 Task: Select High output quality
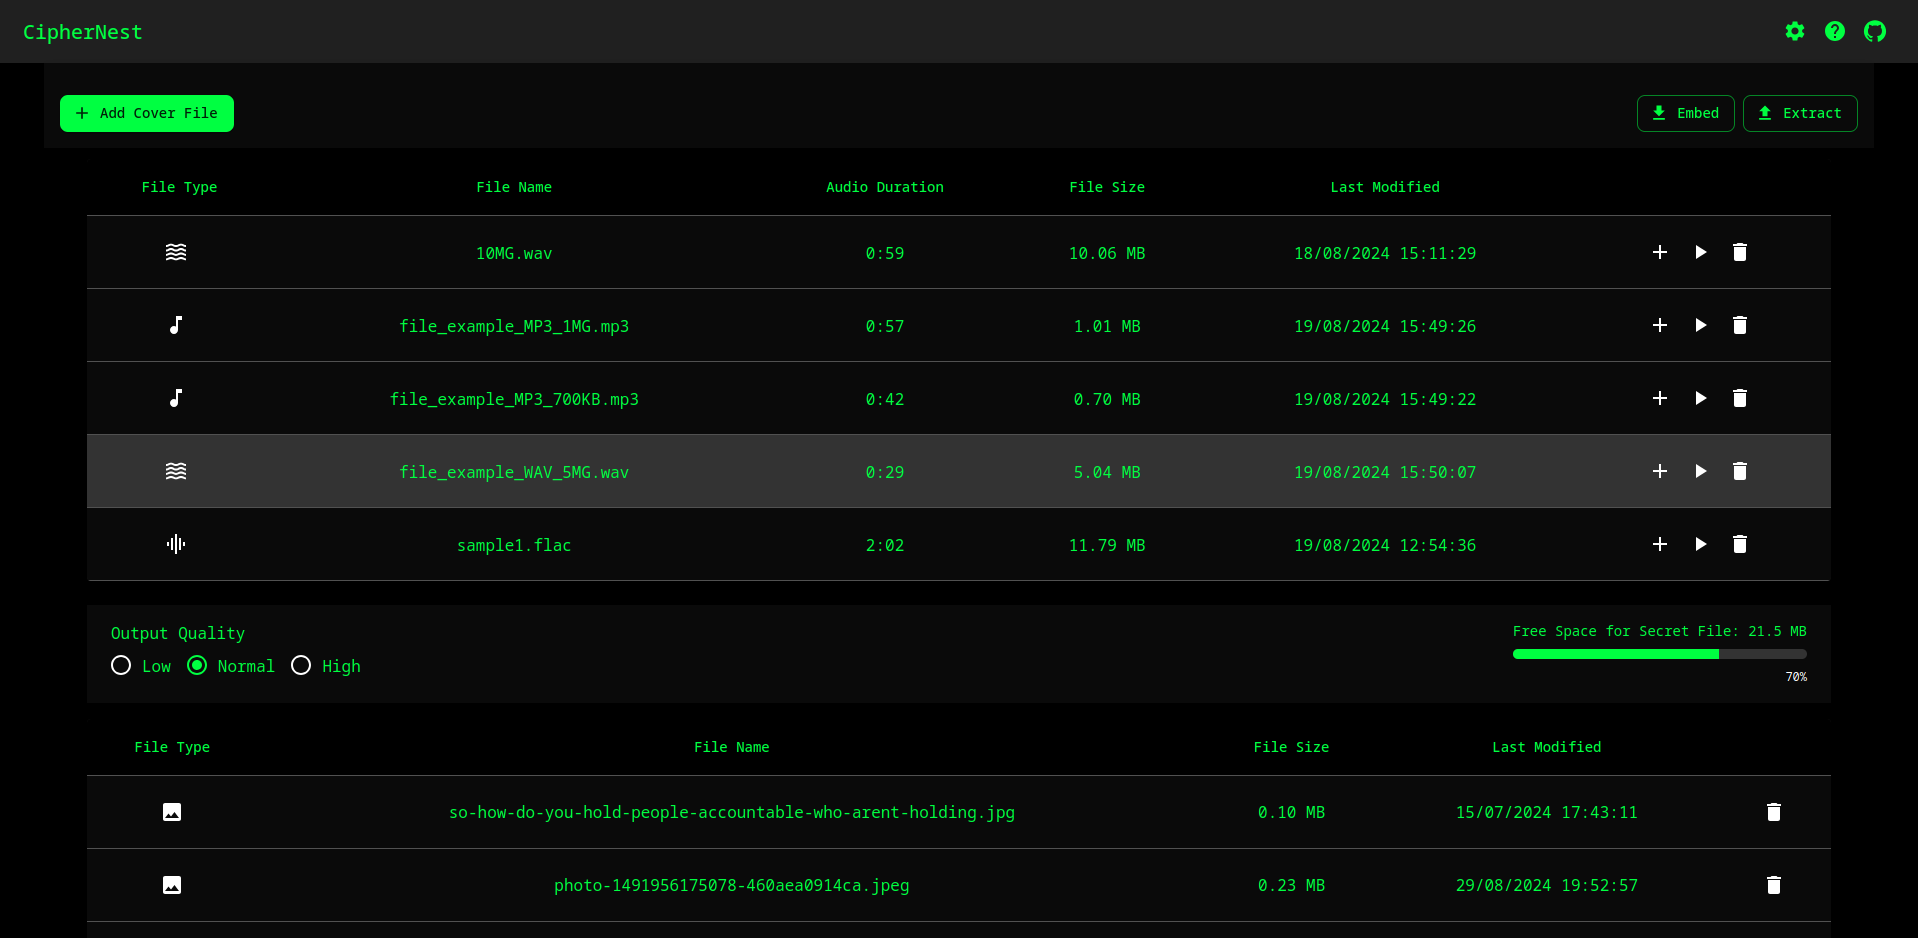(x=301, y=666)
